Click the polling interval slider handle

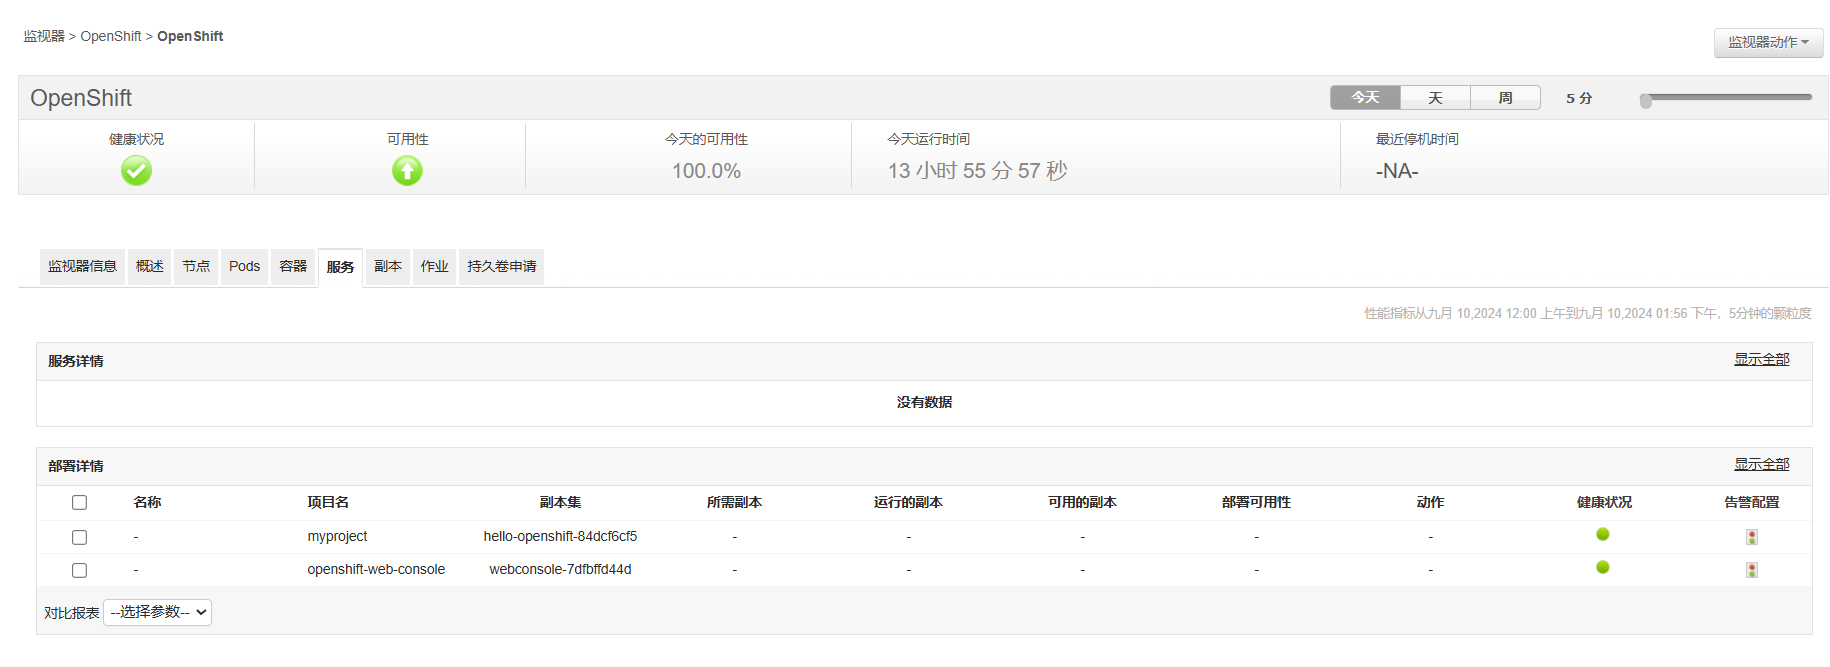coord(1646,100)
